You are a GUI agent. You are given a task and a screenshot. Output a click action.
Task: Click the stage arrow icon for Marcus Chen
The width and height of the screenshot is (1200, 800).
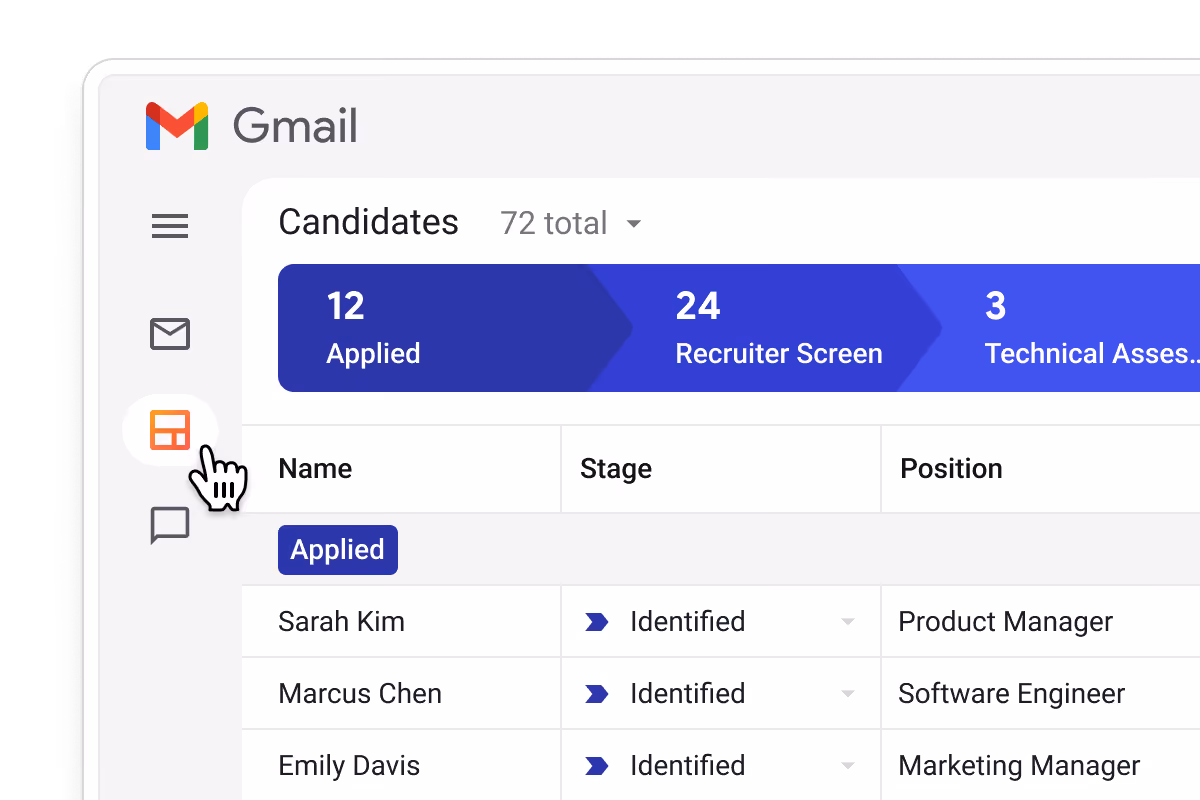(x=597, y=694)
